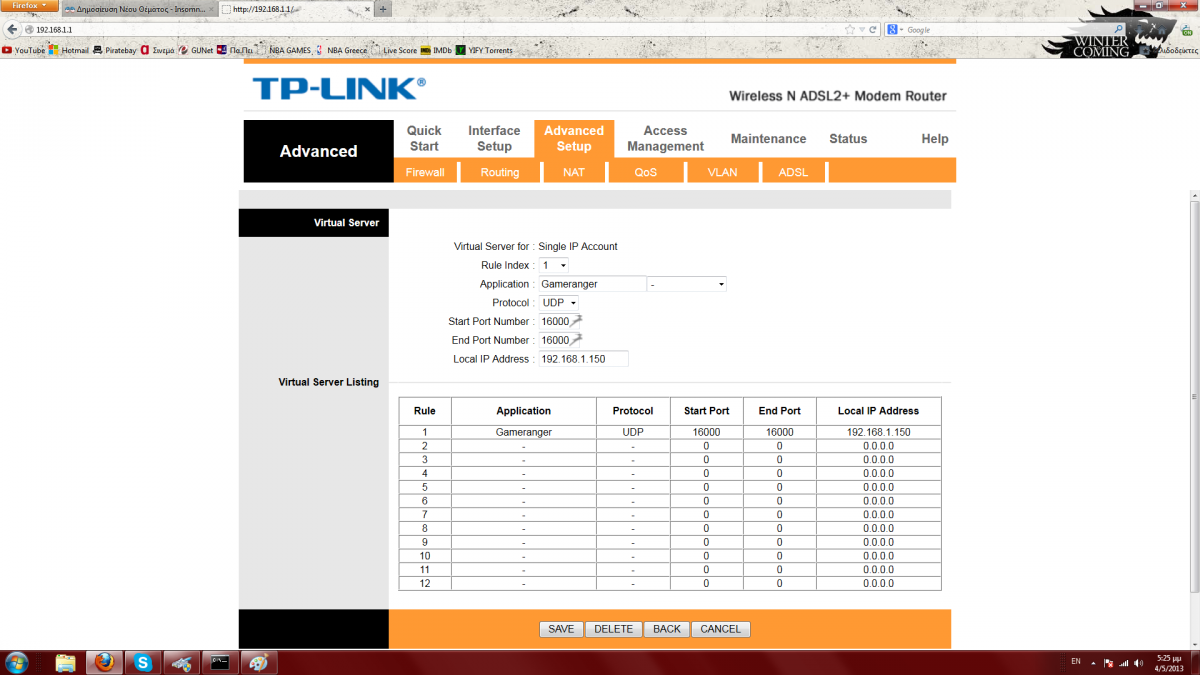This screenshot has width=1200, height=675.
Task: Click the Firefox taskbar icon
Action: click(104, 662)
